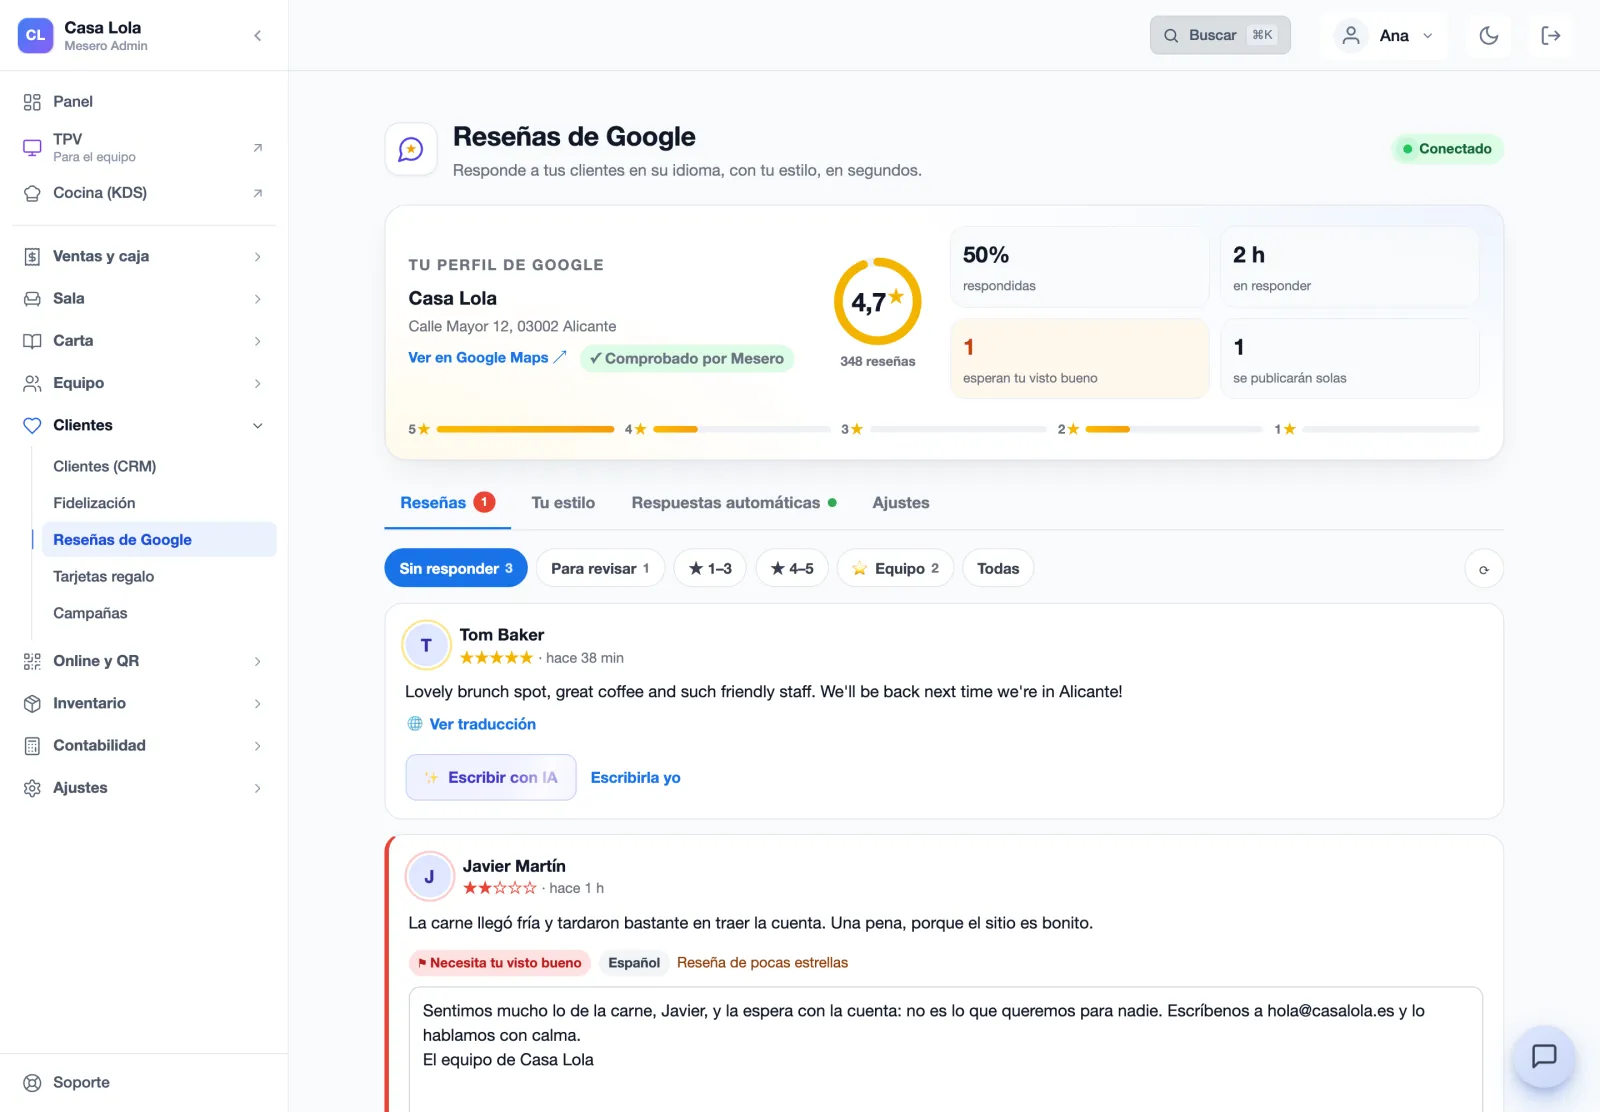This screenshot has height=1112, width=1600.
Task: Click the logout icon in header
Action: tap(1551, 36)
